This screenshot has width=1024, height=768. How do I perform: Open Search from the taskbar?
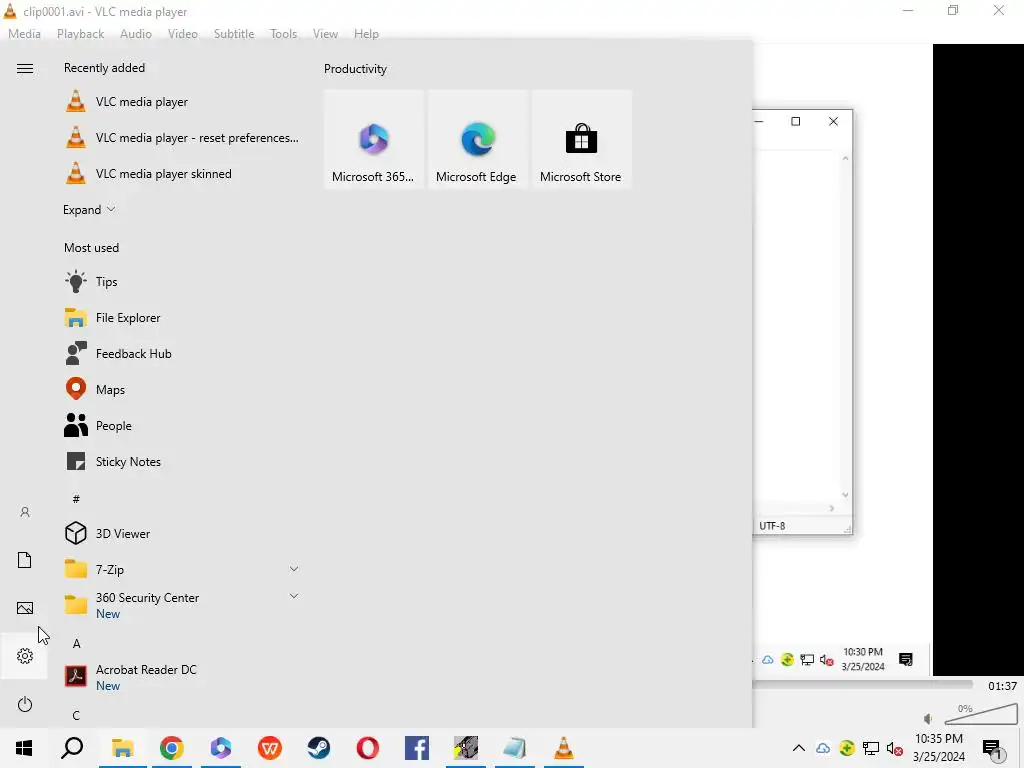point(72,748)
